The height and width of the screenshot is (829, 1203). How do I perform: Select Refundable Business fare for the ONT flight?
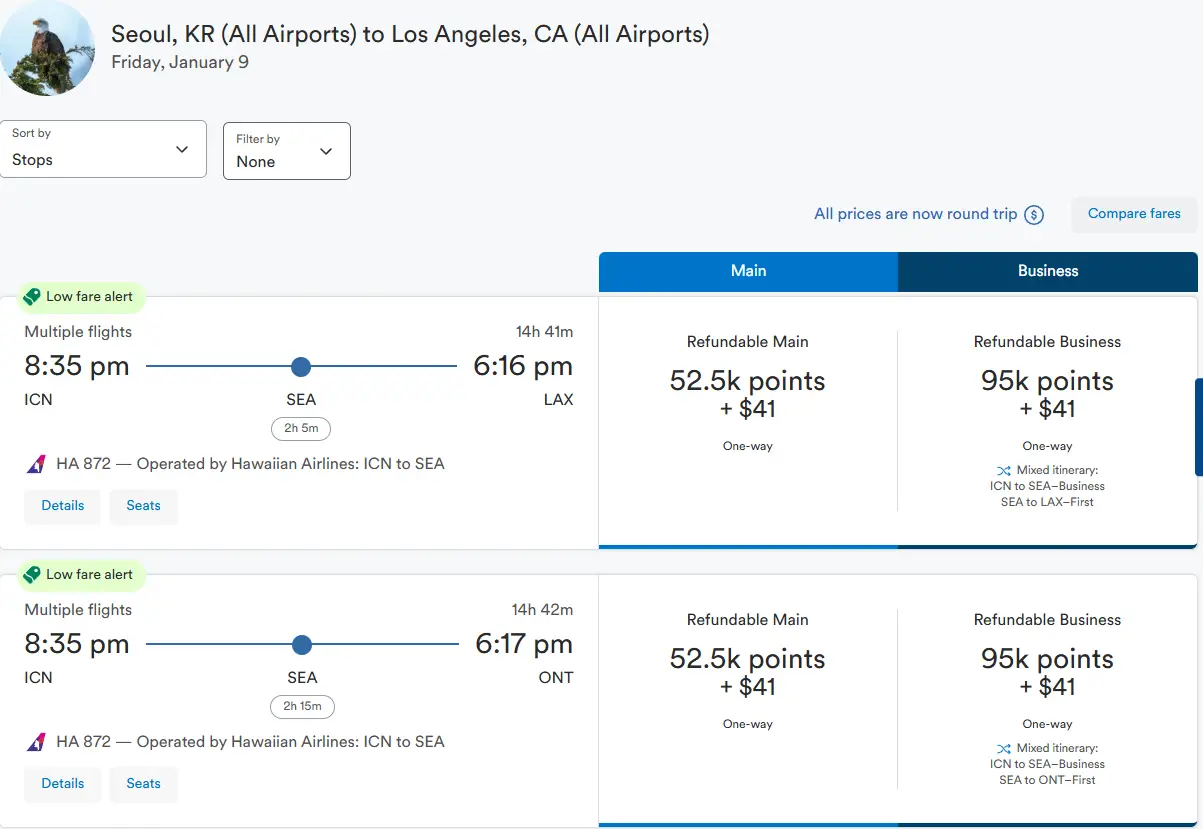point(1047,699)
